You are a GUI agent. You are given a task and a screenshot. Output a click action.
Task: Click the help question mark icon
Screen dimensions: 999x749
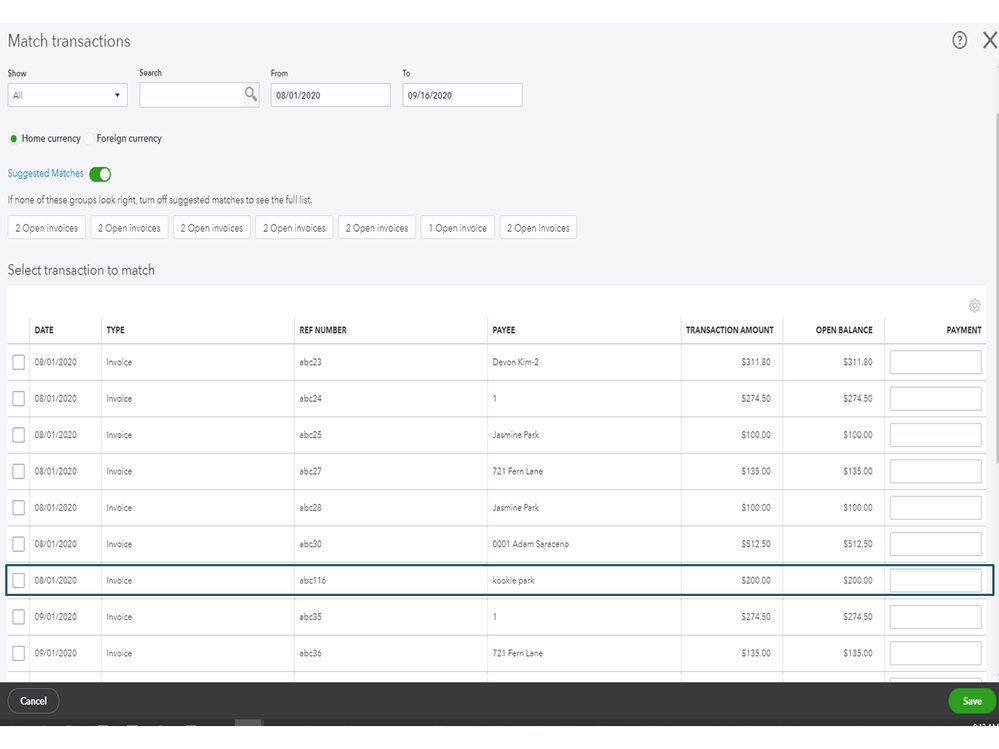click(959, 41)
